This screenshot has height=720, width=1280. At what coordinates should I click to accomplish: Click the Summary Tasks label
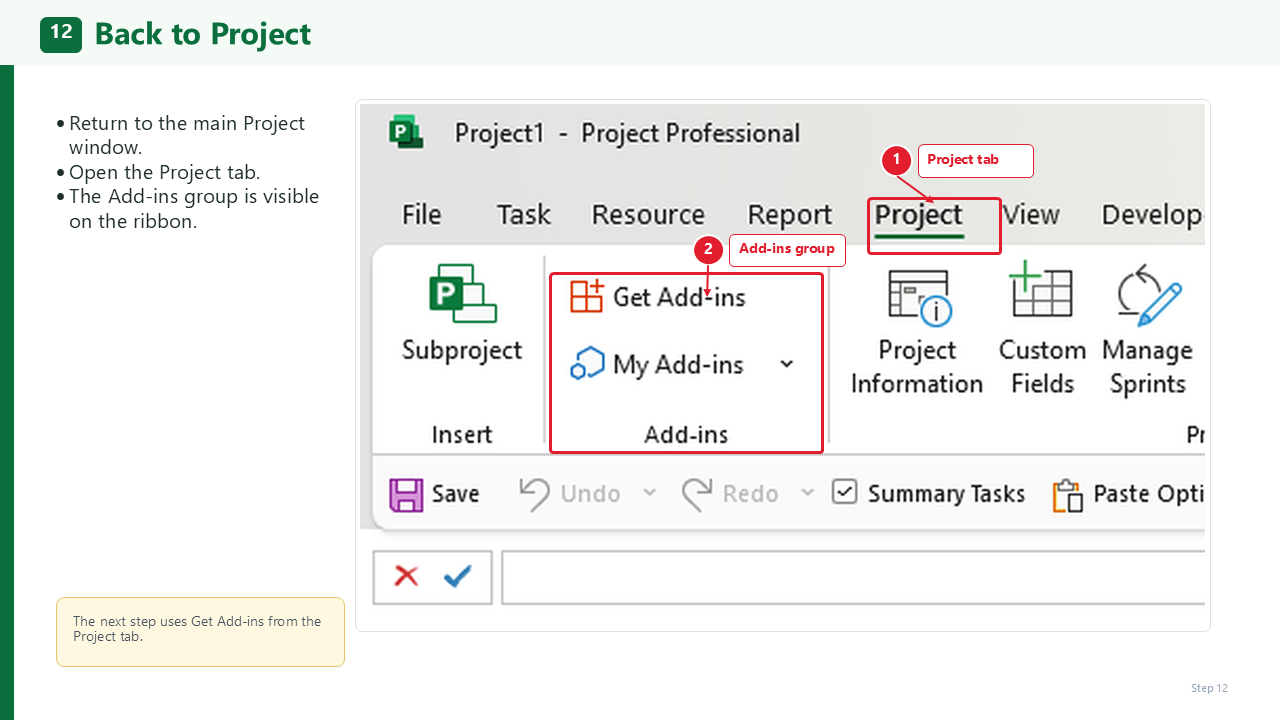point(946,494)
